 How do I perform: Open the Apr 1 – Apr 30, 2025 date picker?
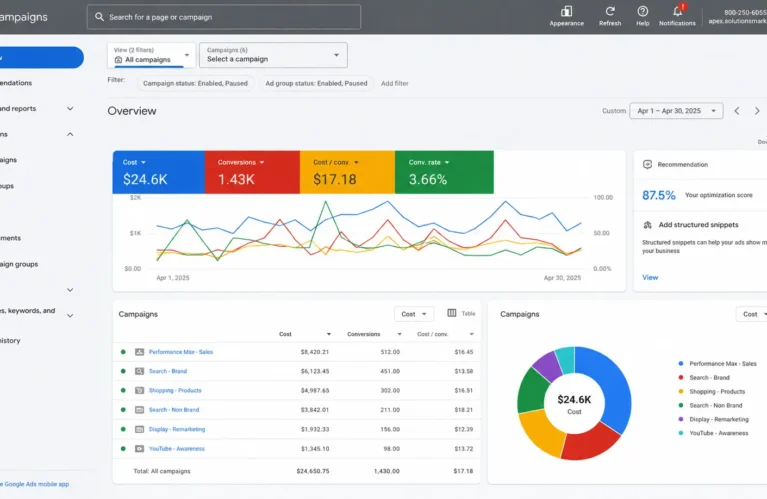point(677,111)
